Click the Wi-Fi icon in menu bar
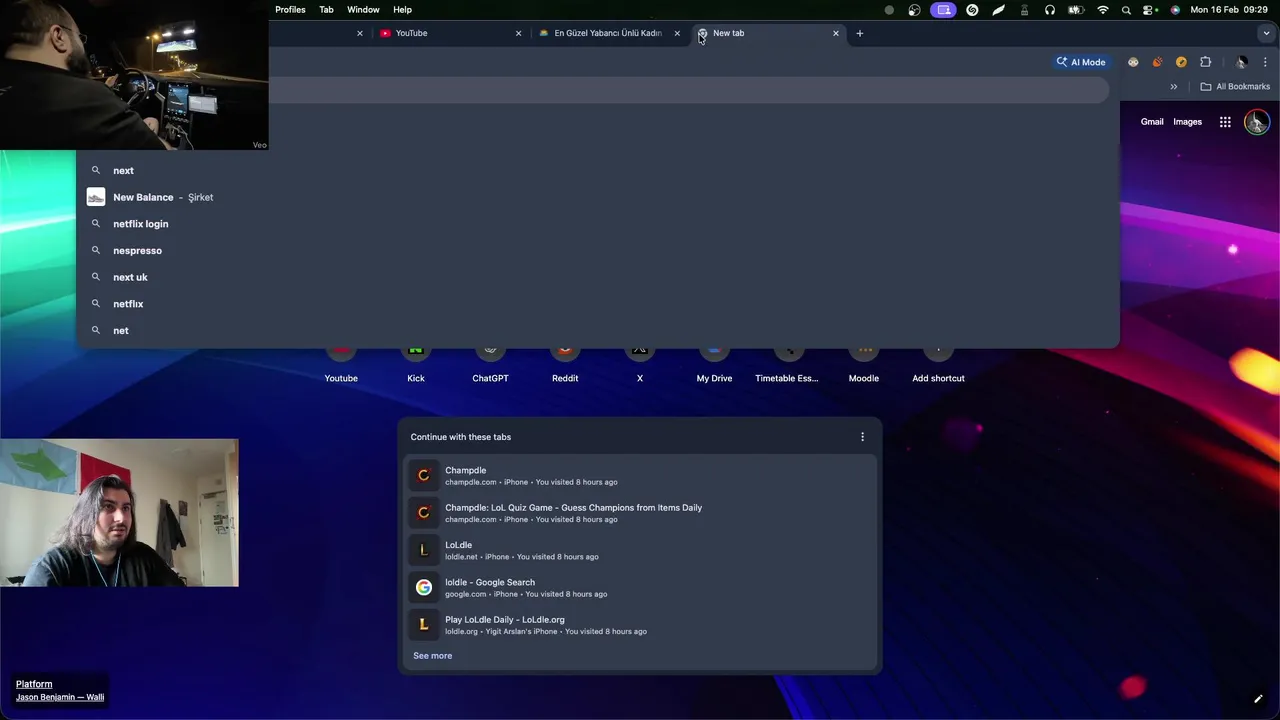The width and height of the screenshot is (1280, 720). coord(1103,9)
